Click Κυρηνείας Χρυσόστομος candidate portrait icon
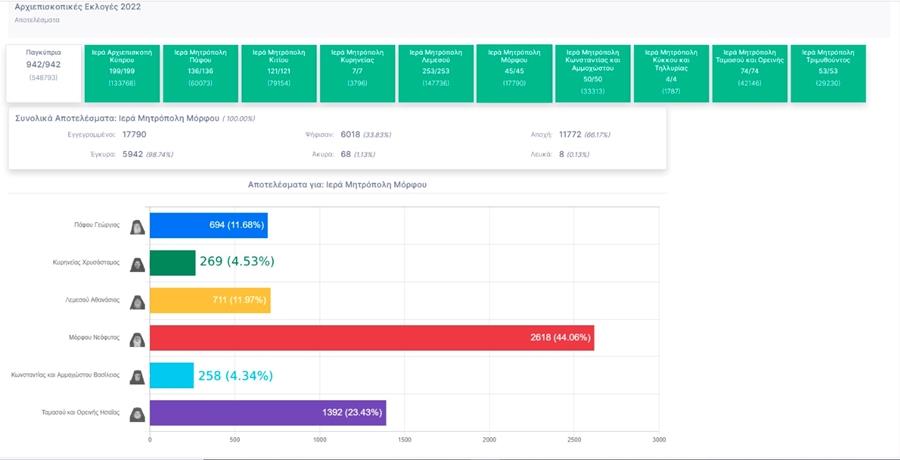Screen dimensions: 900x460 pyautogui.click(x=137, y=264)
